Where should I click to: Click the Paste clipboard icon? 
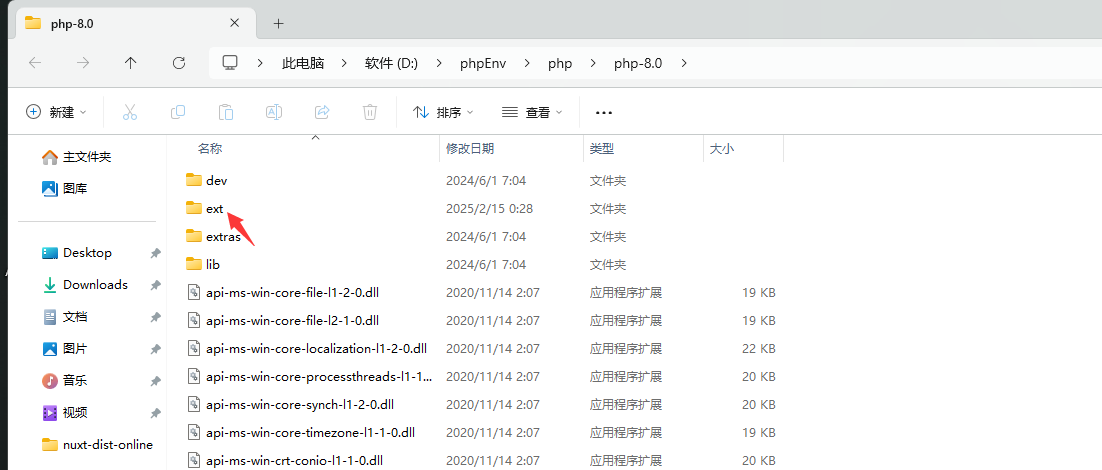pyautogui.click(x=226, y=112)
